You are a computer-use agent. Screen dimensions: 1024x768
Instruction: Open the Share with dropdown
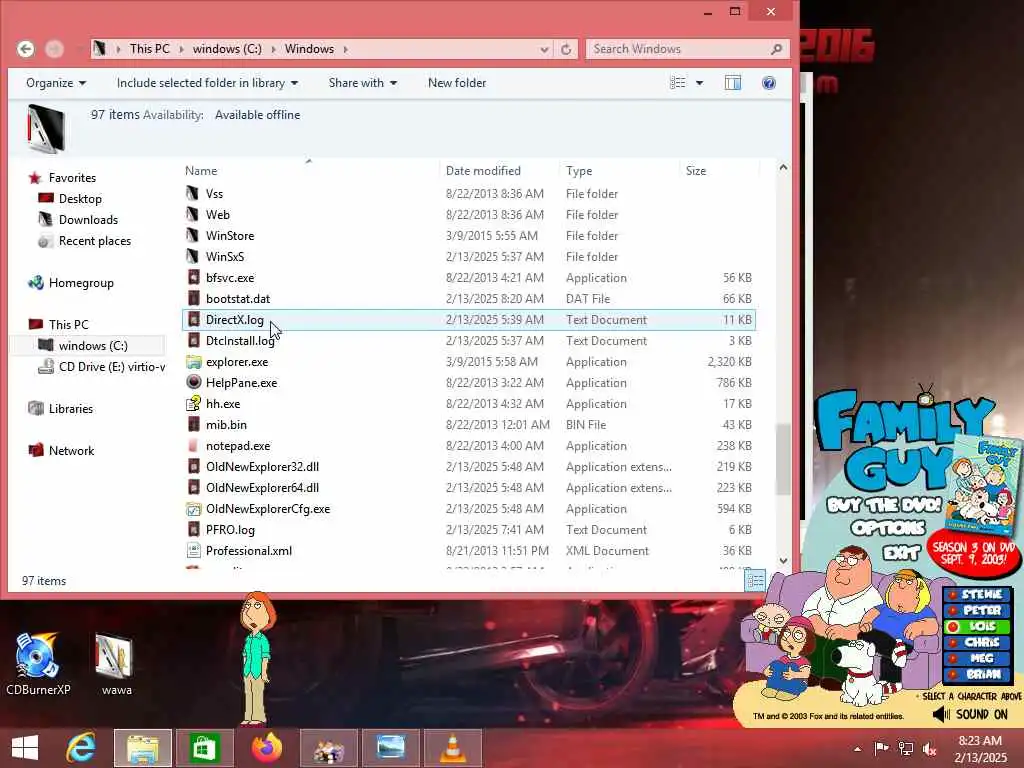pyautogui.click(x=362, y=83)
